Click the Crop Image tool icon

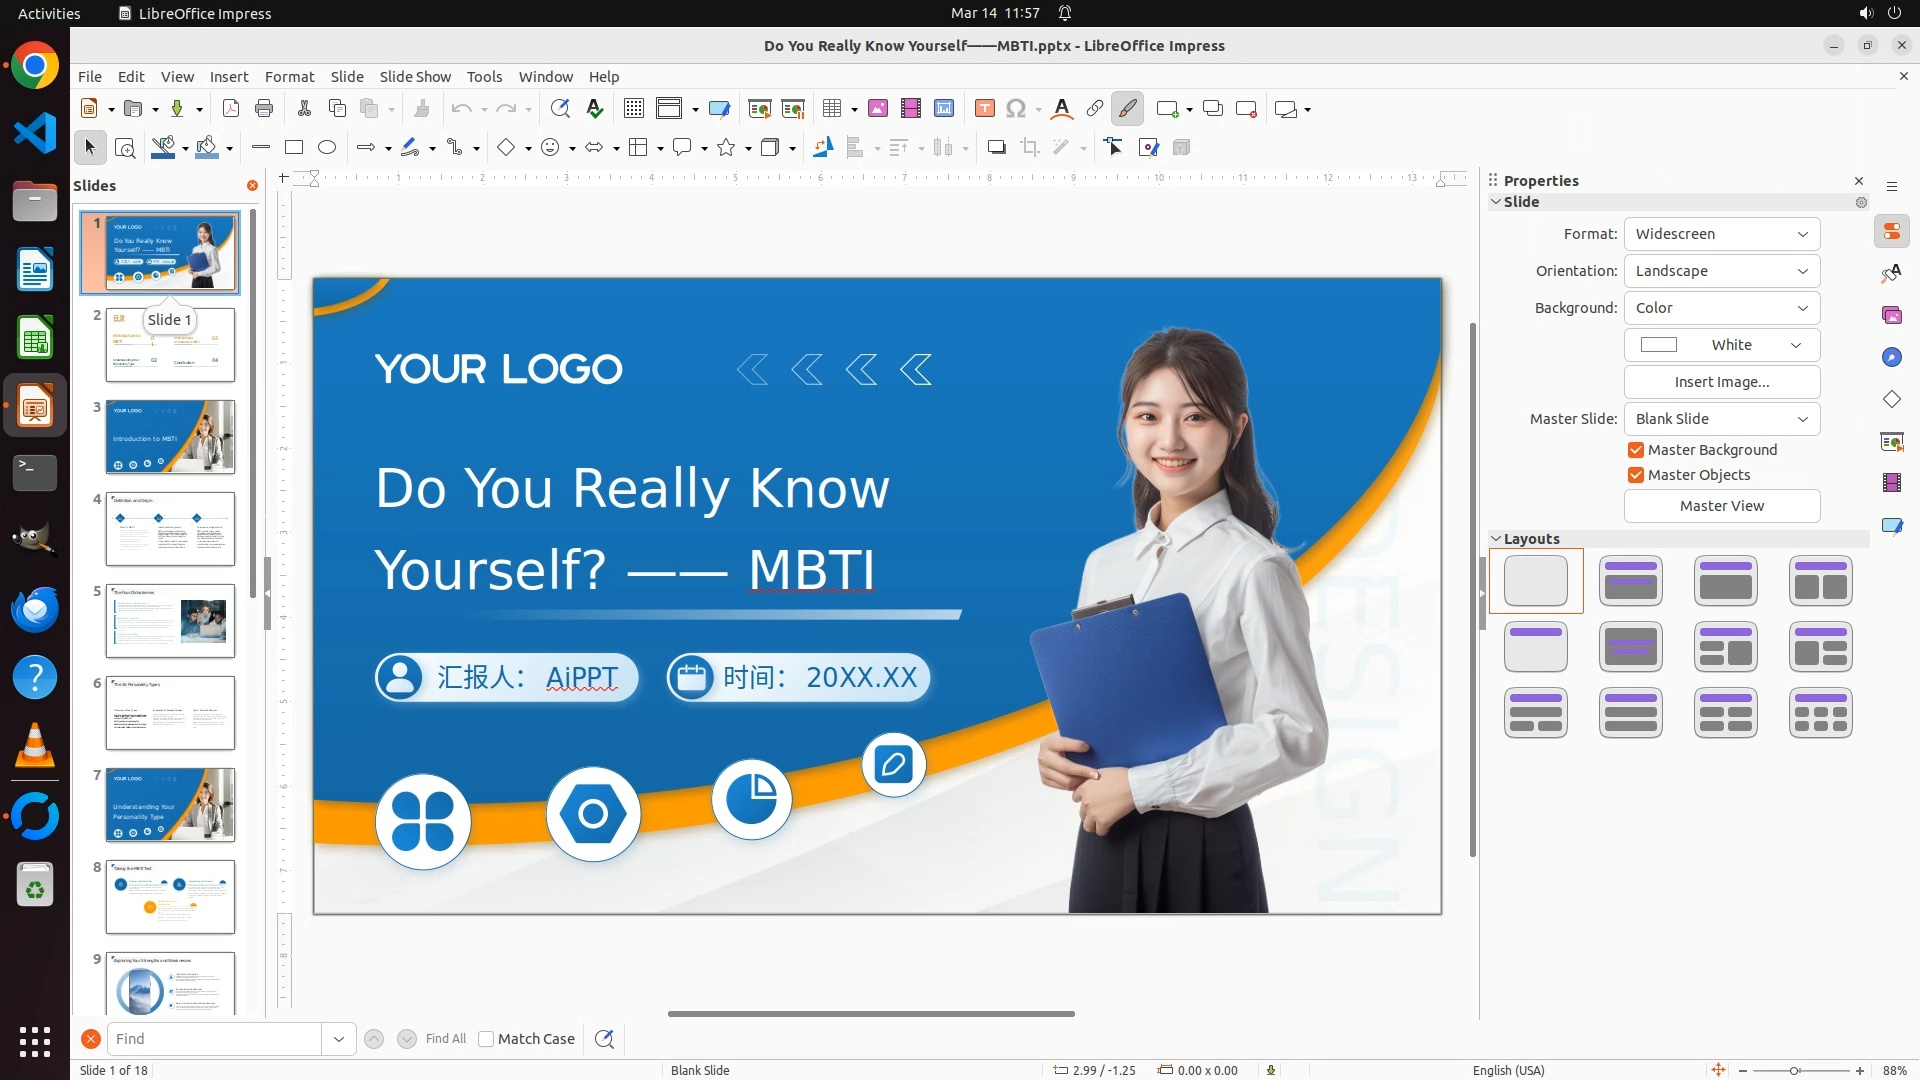click(x=1030, y=148)
